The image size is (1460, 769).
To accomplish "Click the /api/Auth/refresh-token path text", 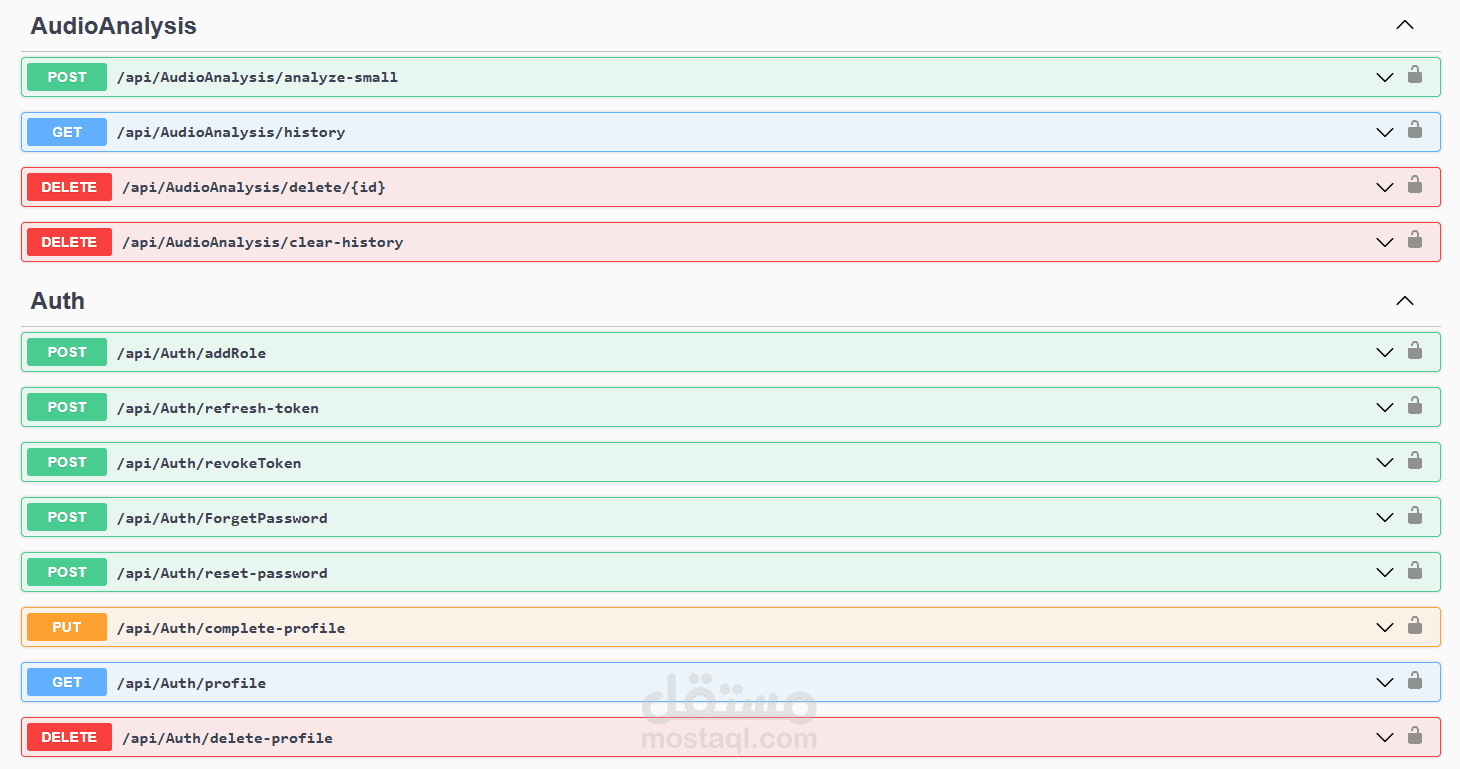I will point(218,408).
